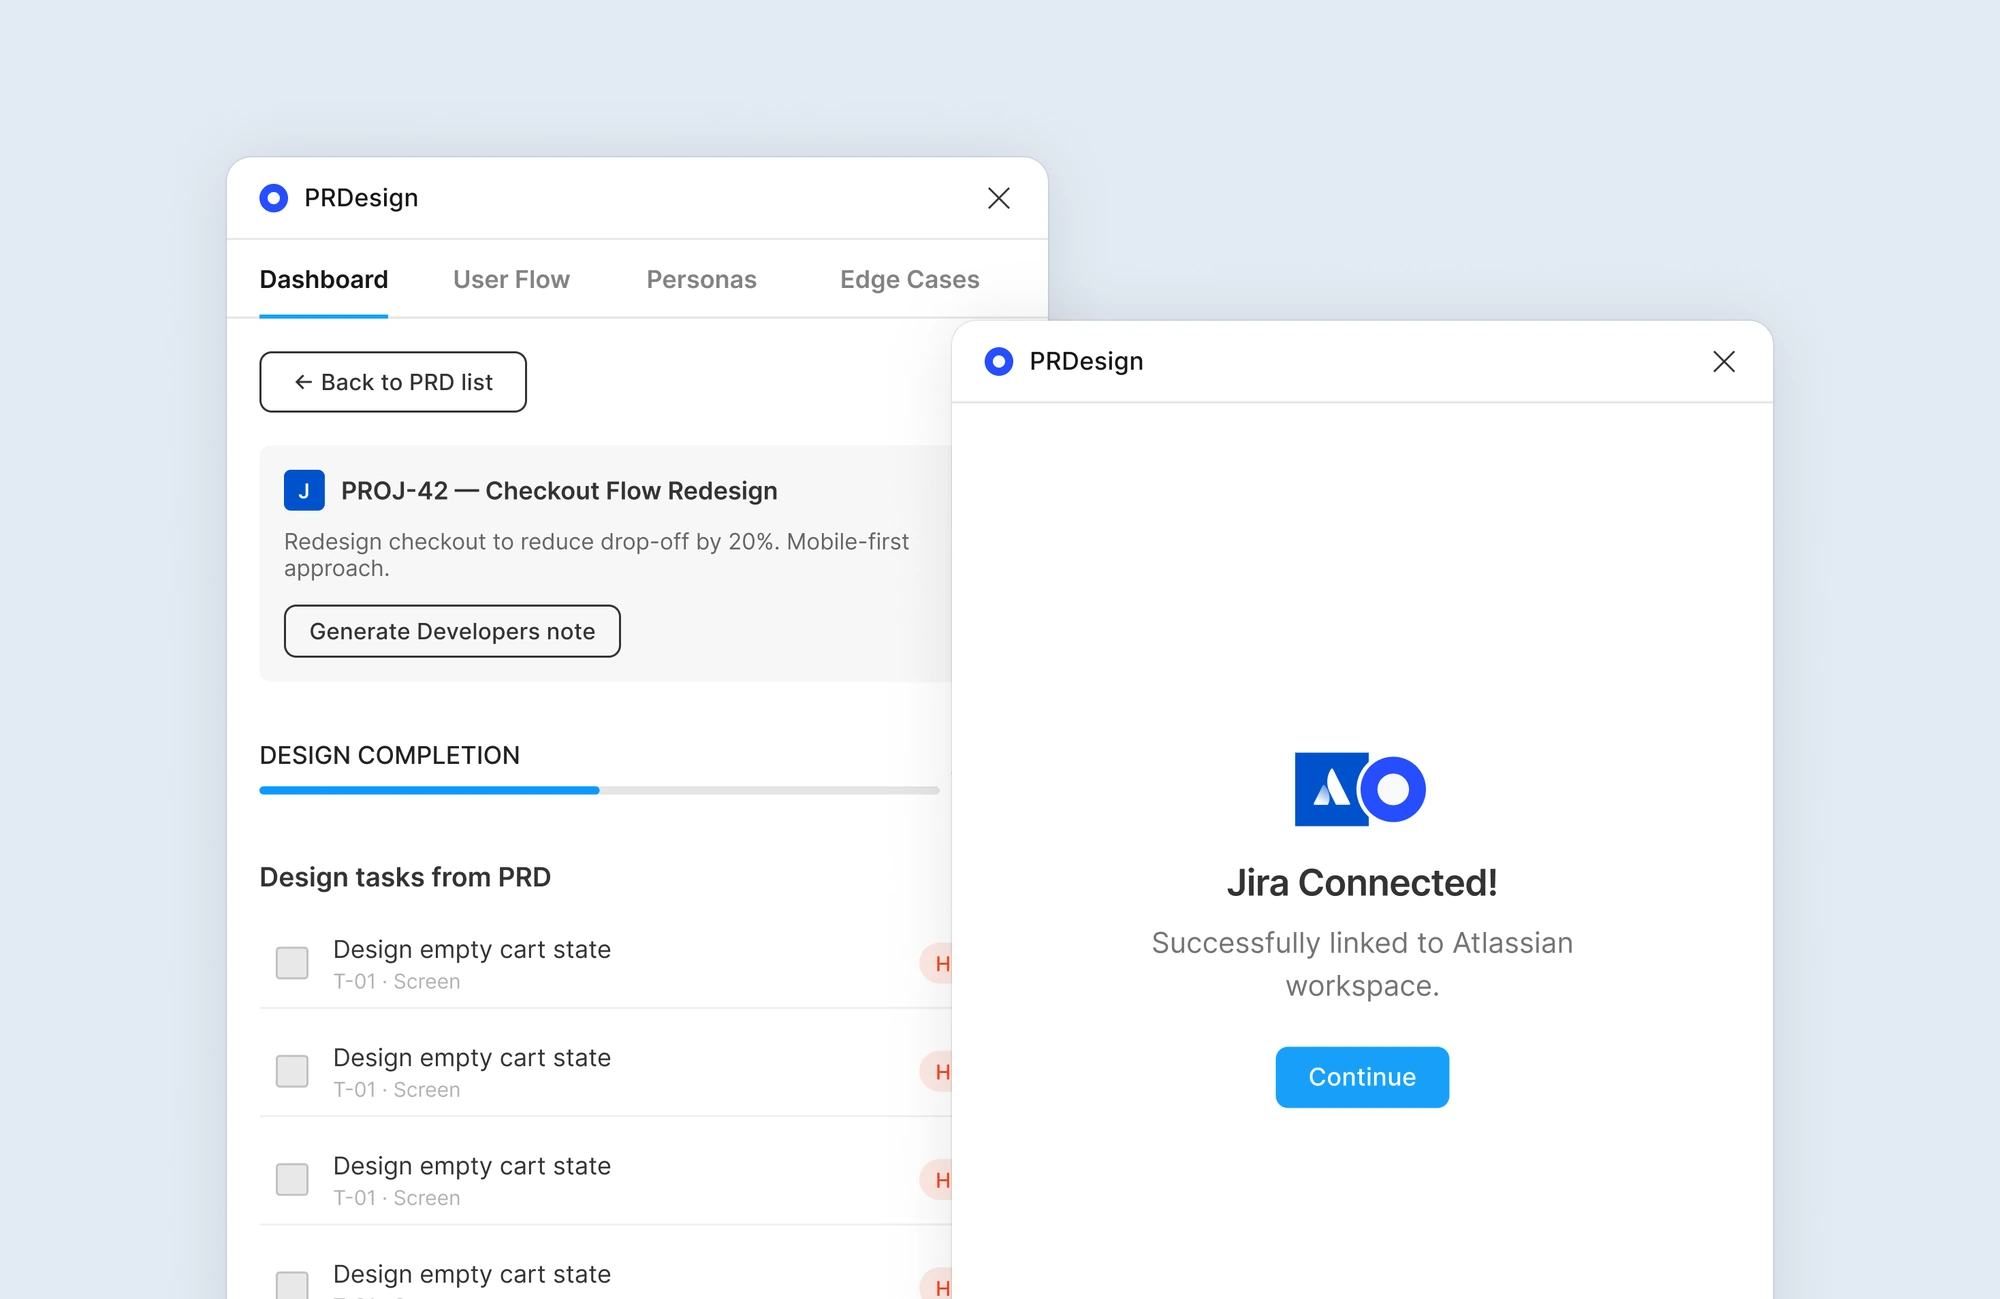Click third task's T-01 · Screen label

coord(396,1197)
